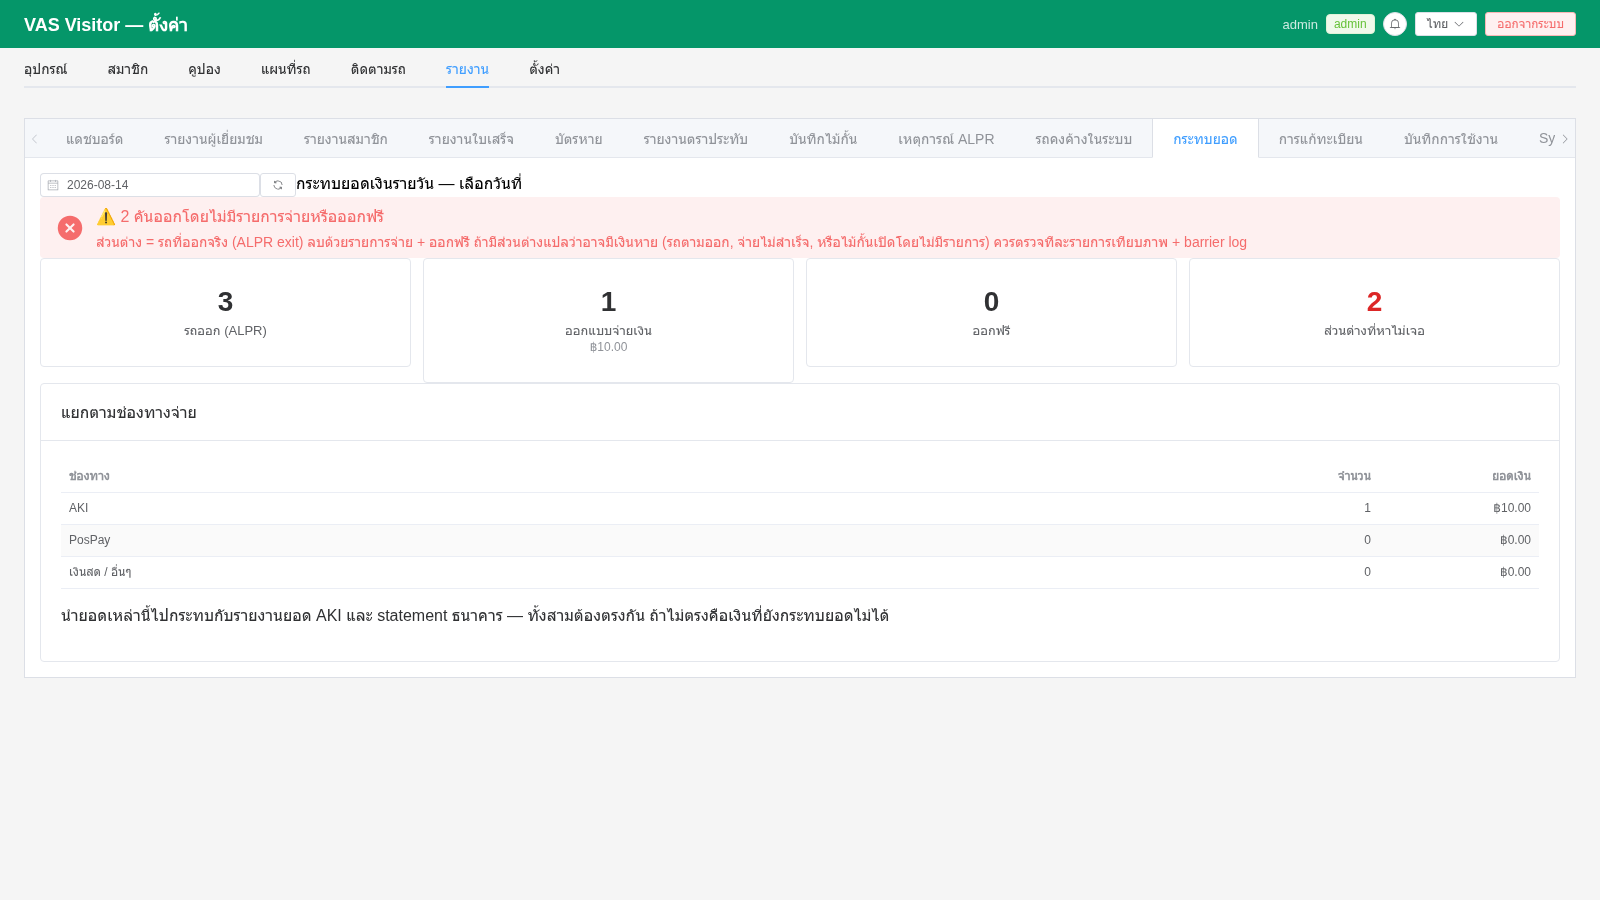
Task: Open the ตั้งค่า menu
Action: click(544, 69)
